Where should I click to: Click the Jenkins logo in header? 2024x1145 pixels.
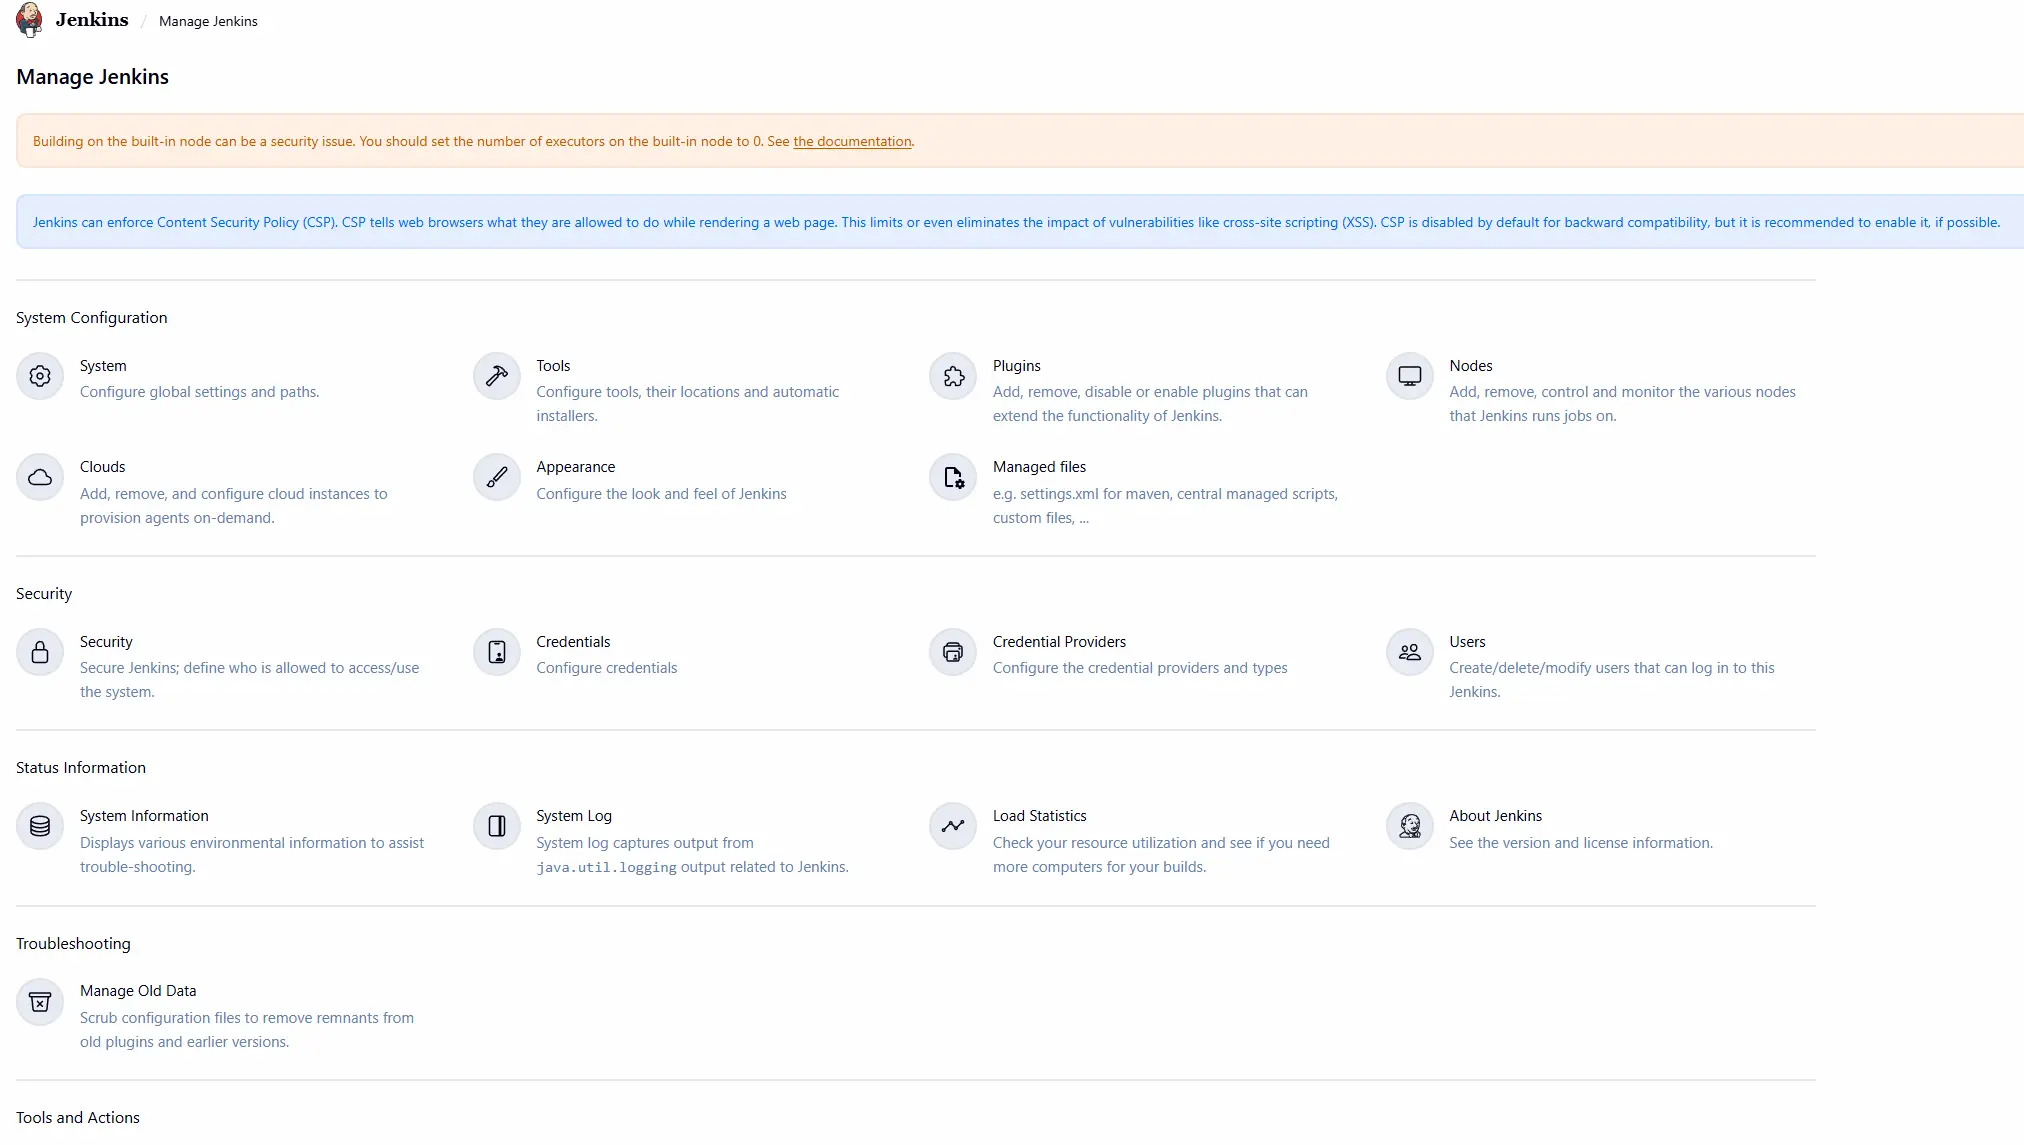point(30,20)
